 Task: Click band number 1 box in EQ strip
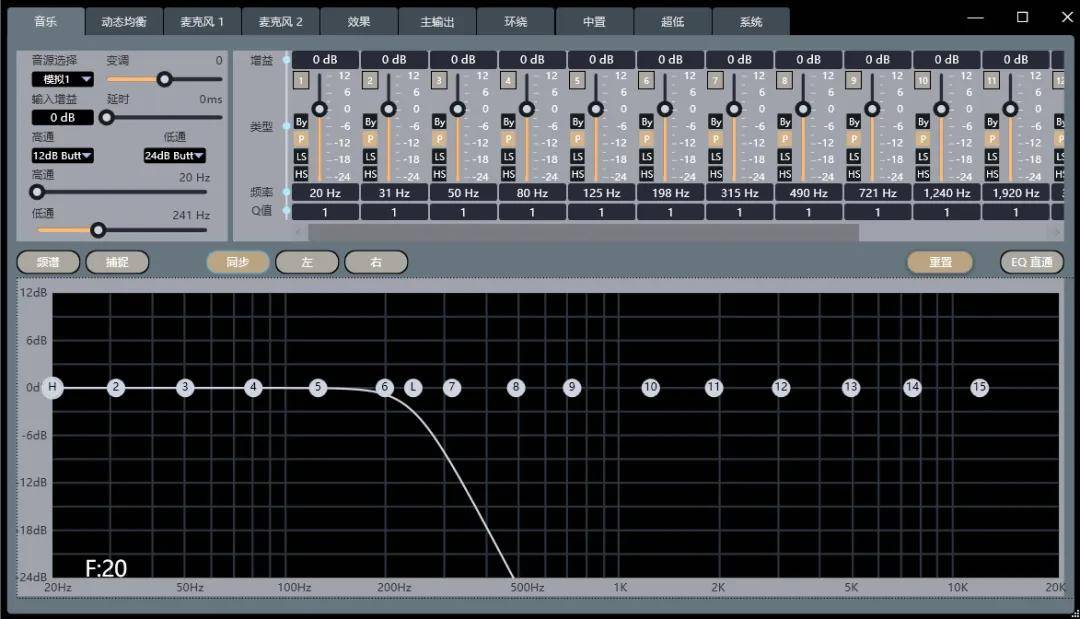301,81
